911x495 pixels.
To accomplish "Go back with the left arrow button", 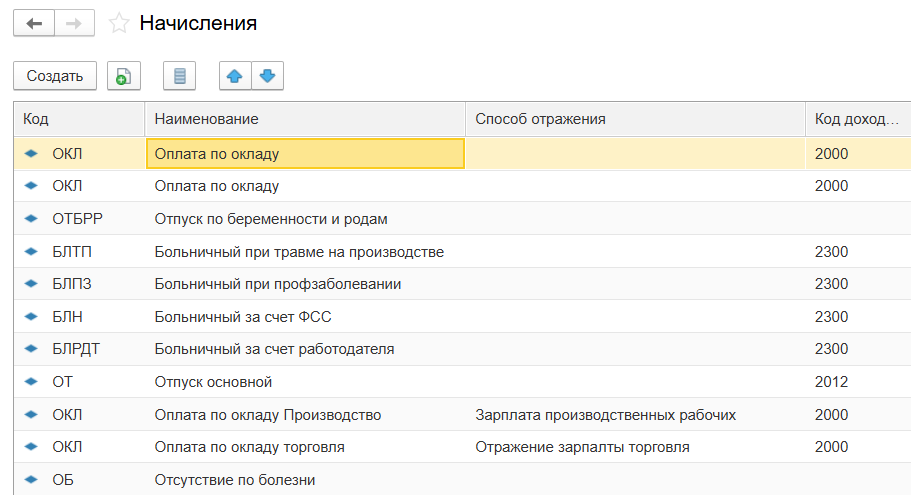I will pyautogui.click(x=34, y=23).
